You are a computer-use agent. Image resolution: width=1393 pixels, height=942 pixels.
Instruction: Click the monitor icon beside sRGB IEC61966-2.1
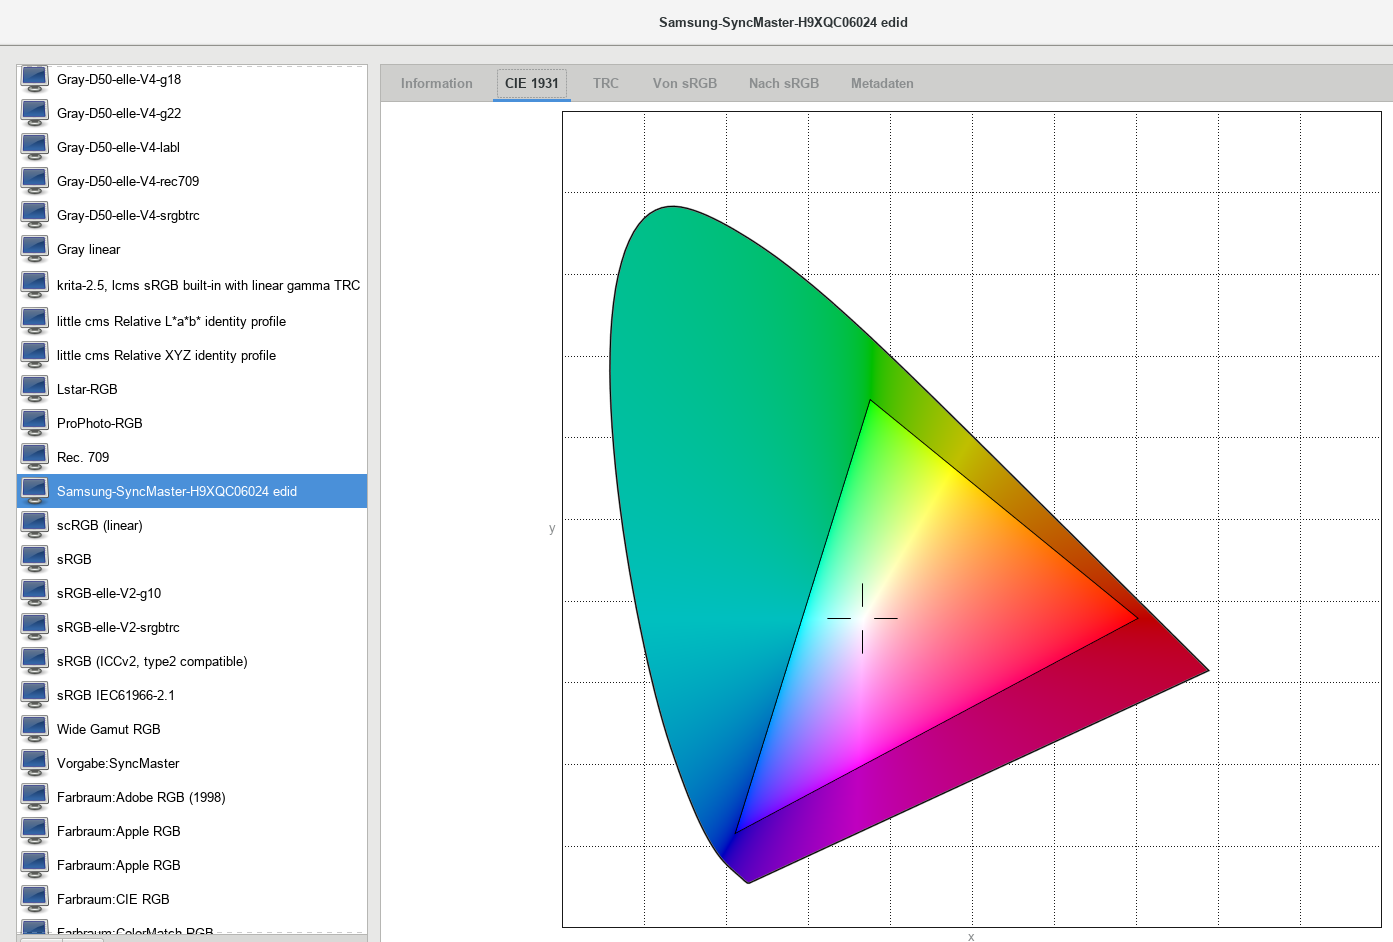pos(35,695)
